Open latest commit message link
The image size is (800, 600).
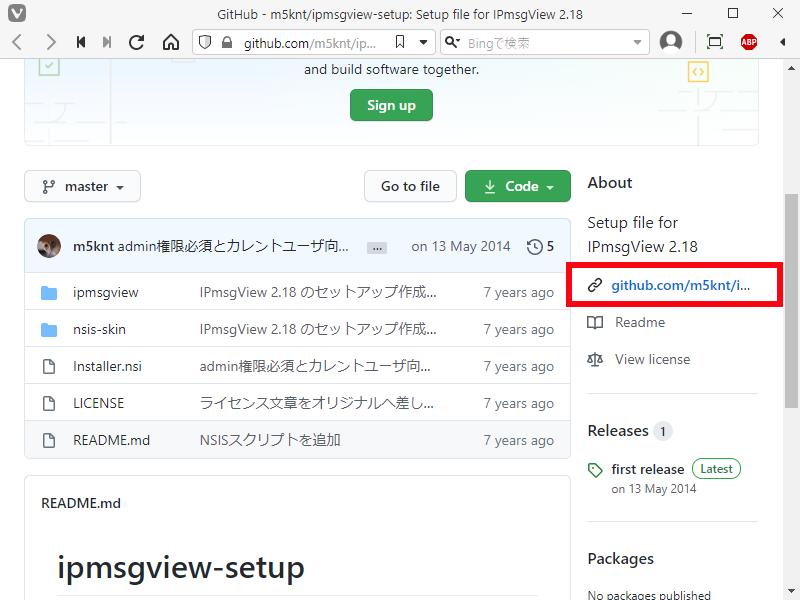pos(233,246)
